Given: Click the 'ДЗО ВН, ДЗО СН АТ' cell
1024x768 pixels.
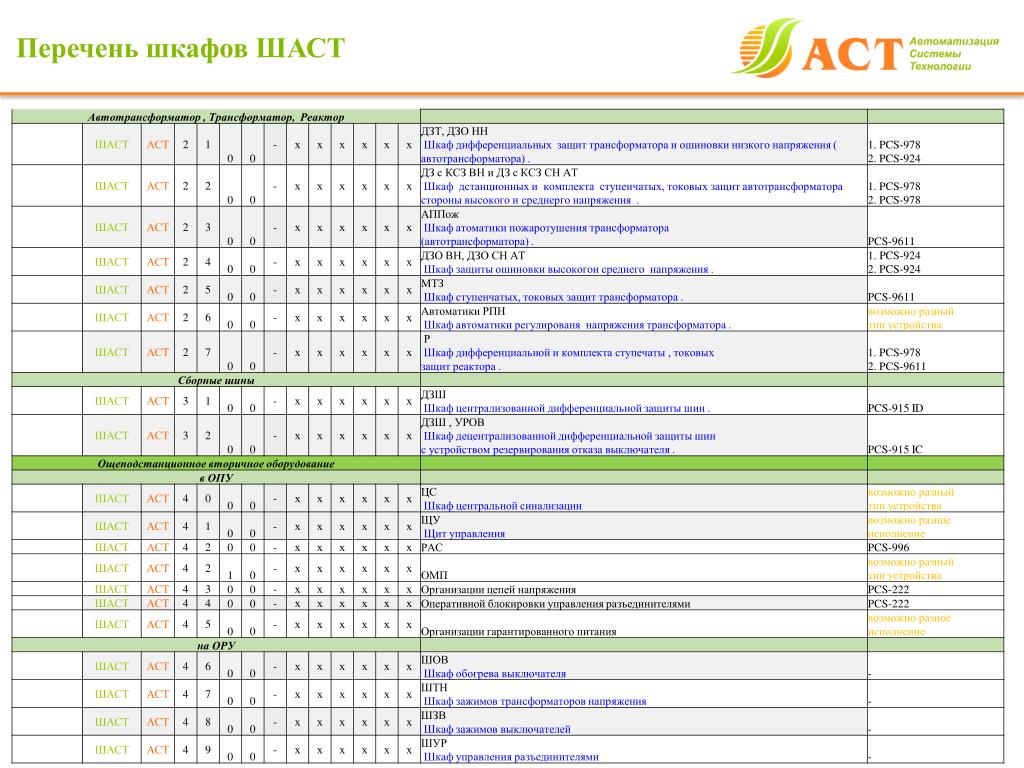Looking at the screenshot, I should 473,255.
